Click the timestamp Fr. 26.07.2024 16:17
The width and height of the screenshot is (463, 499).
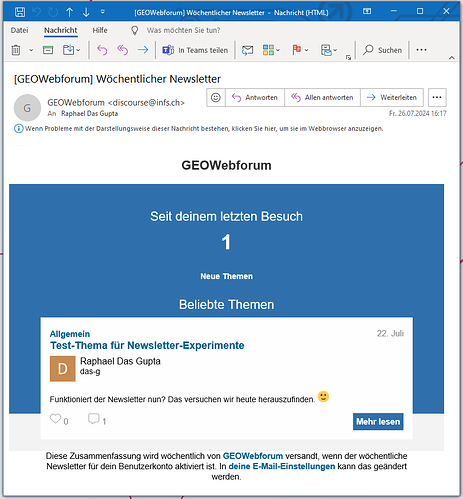click(417, 114)
